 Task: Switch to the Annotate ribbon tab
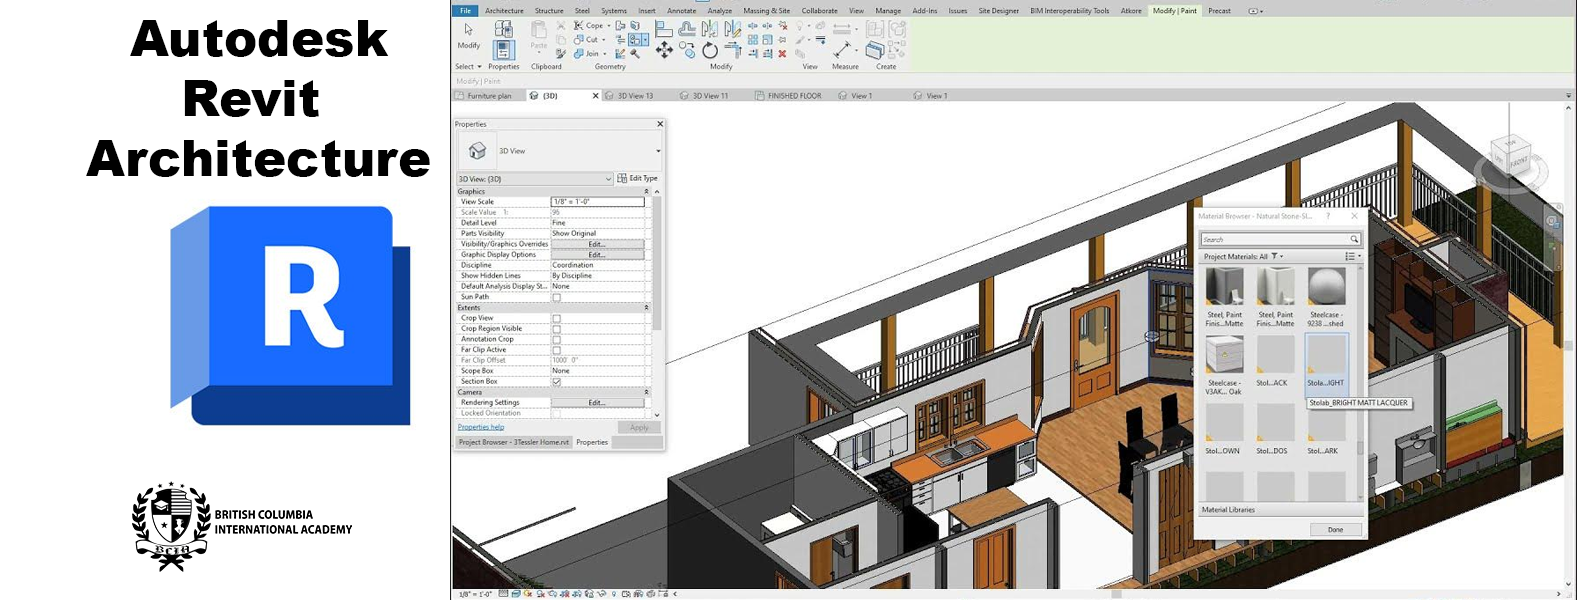pos(681,11)
